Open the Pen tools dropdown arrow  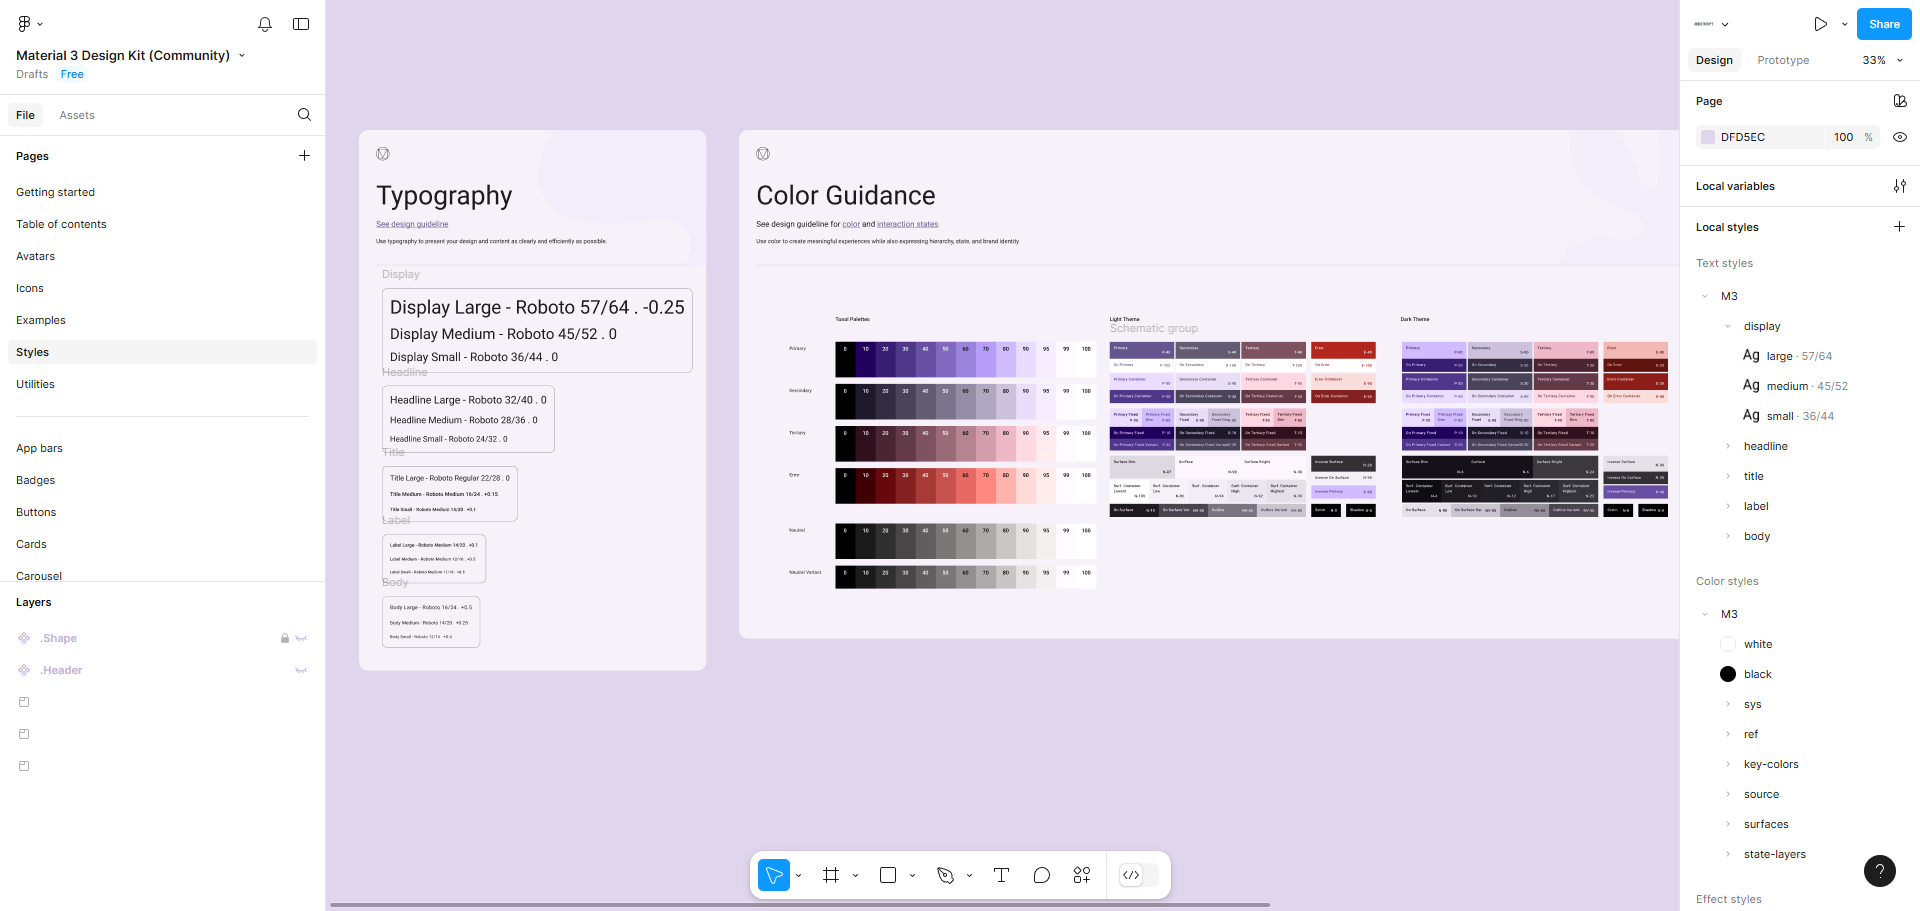point(970,876)
